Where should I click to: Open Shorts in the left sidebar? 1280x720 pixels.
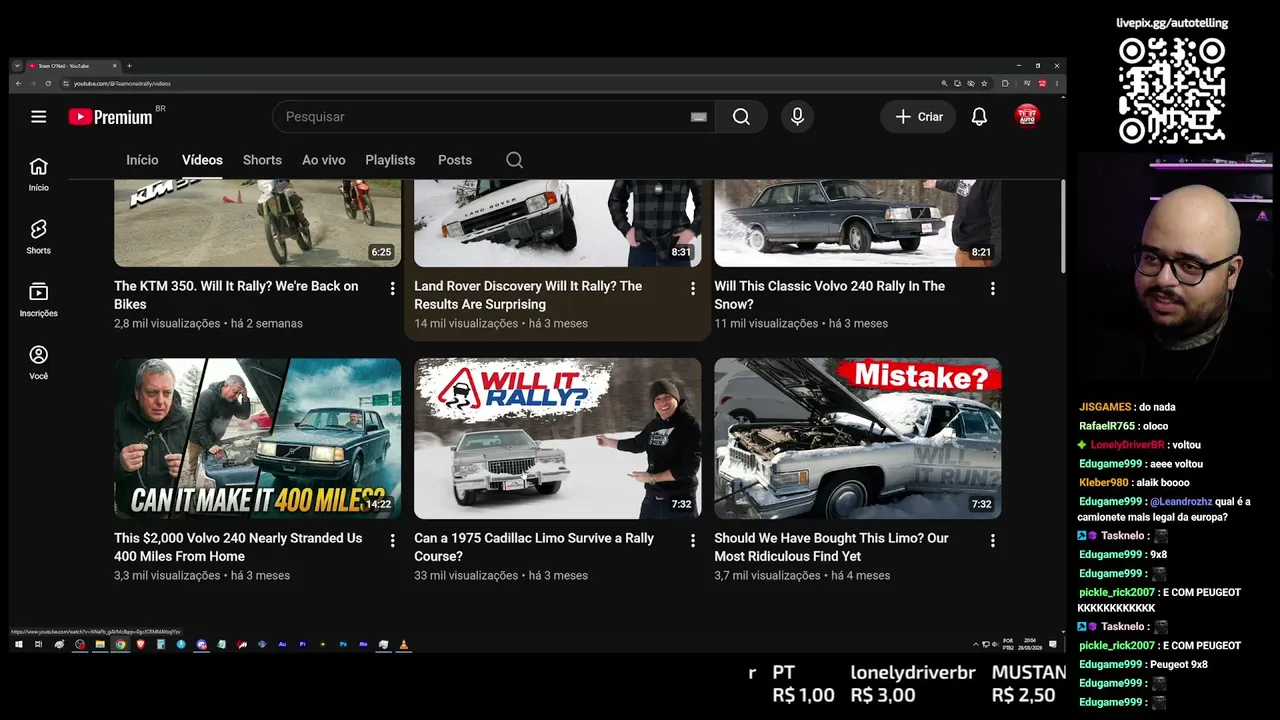[x=38, y=237]
